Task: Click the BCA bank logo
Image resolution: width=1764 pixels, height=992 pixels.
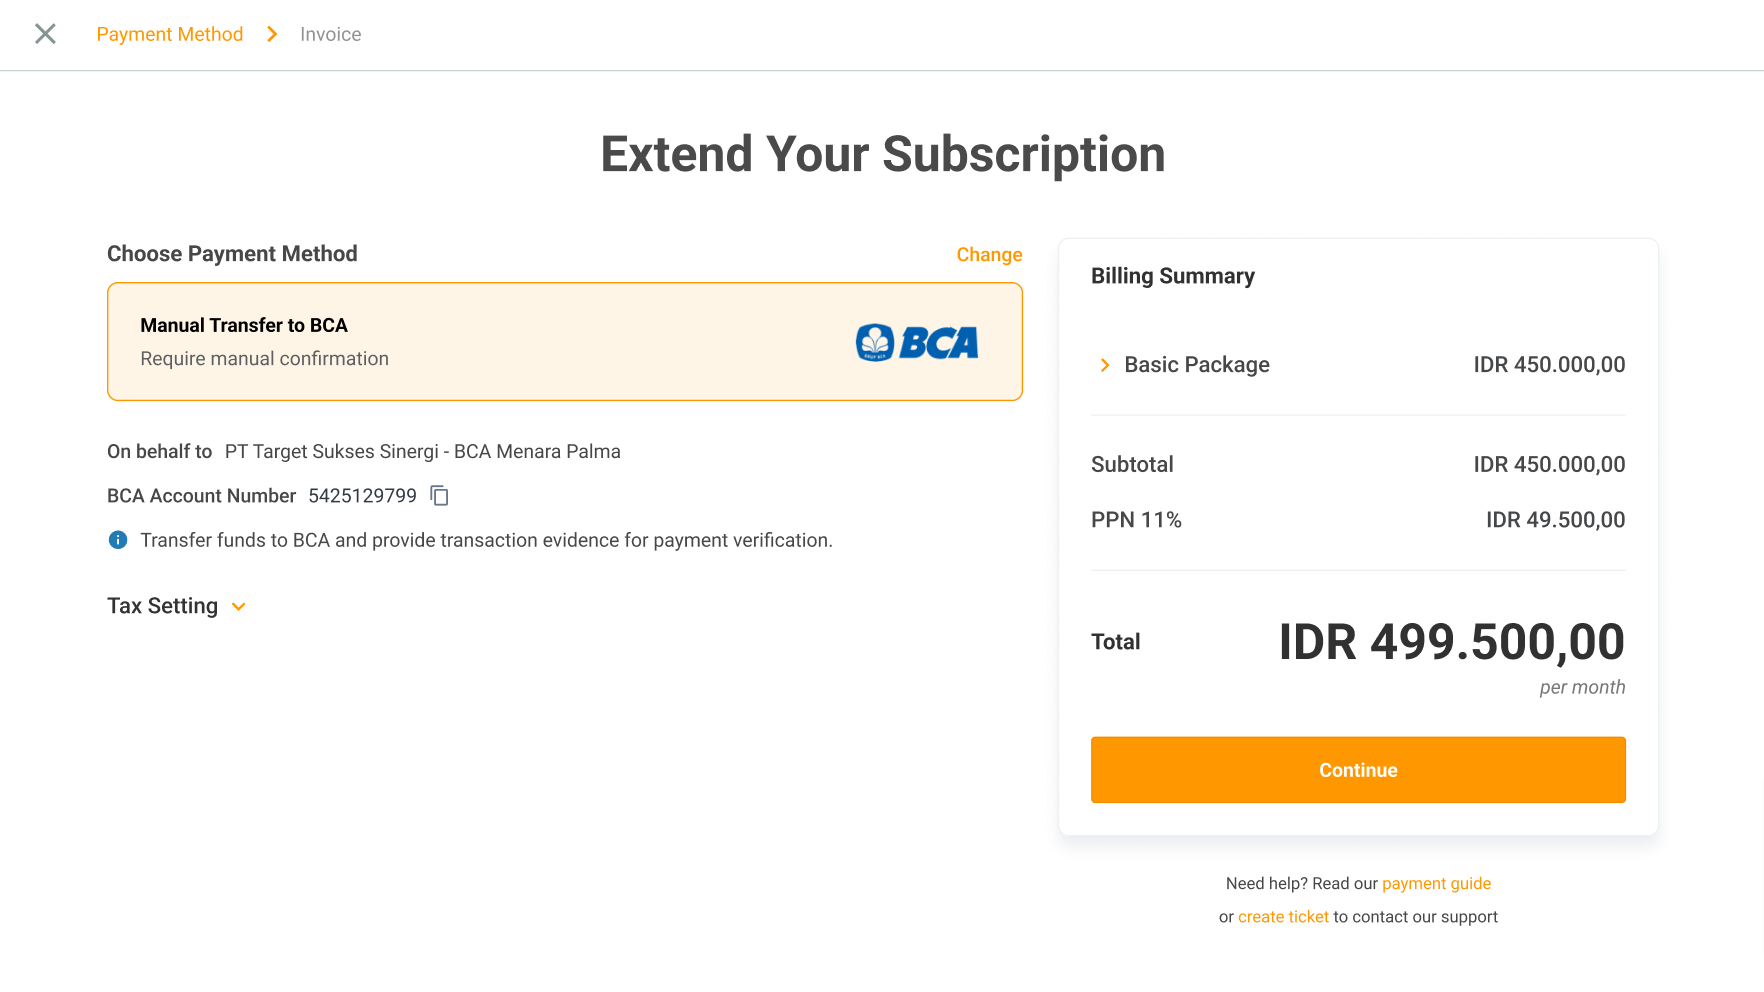Action: coord(917,342)
